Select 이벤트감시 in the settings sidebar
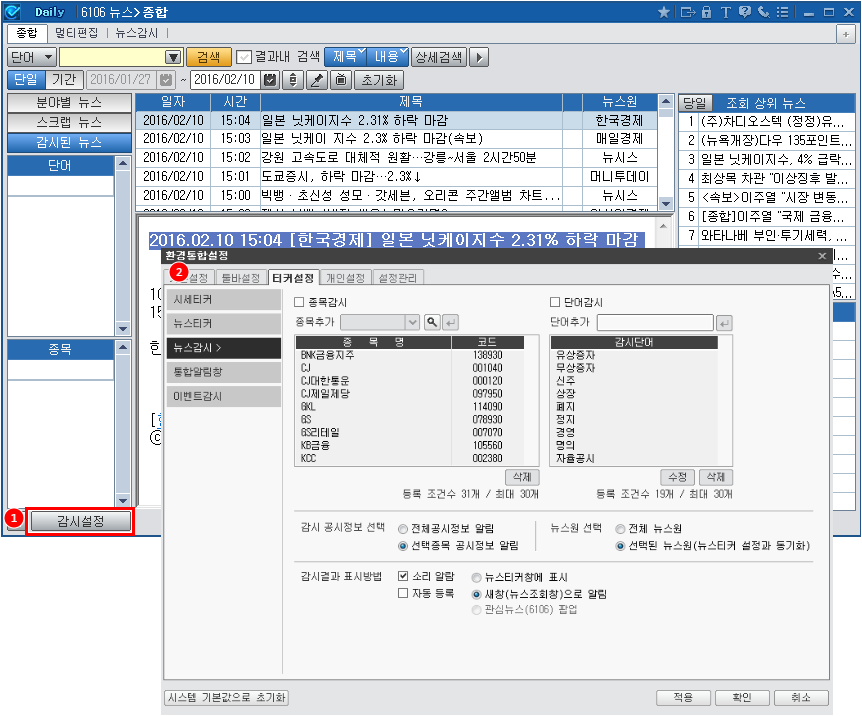 coord(224,396)
